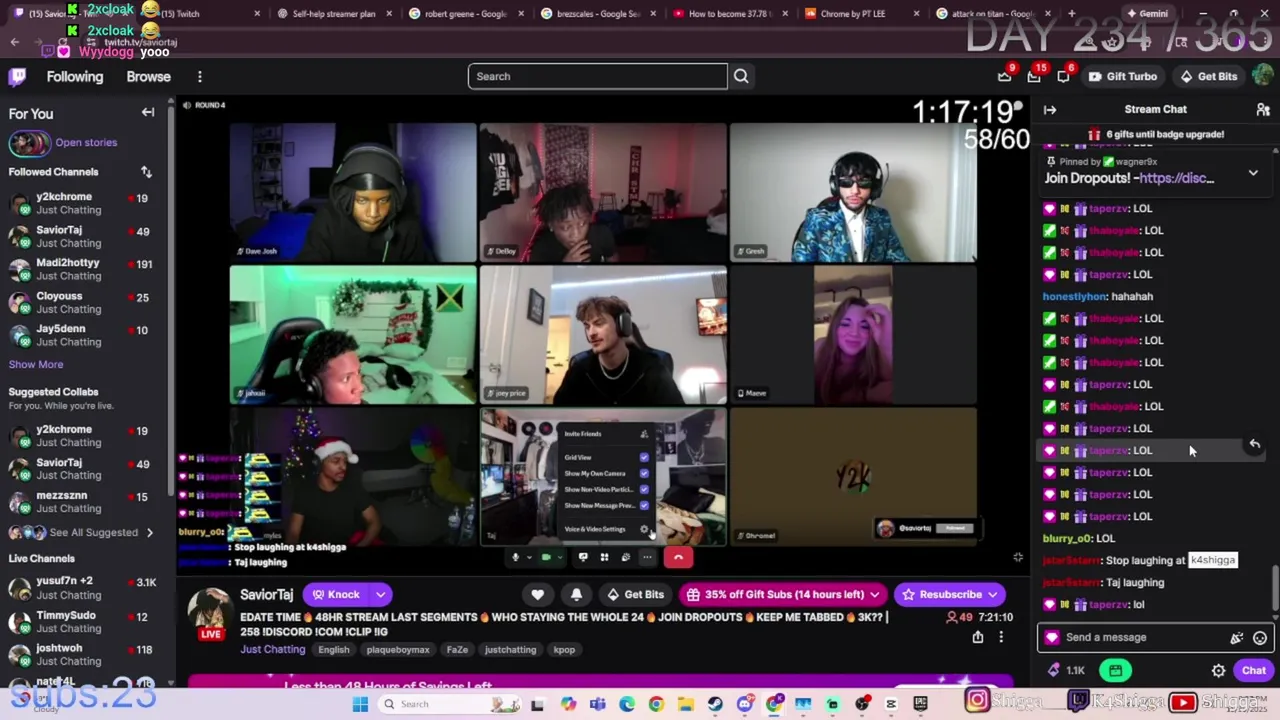
Task: Collapse the For You sidebar
Action: [x=148, y=113]
